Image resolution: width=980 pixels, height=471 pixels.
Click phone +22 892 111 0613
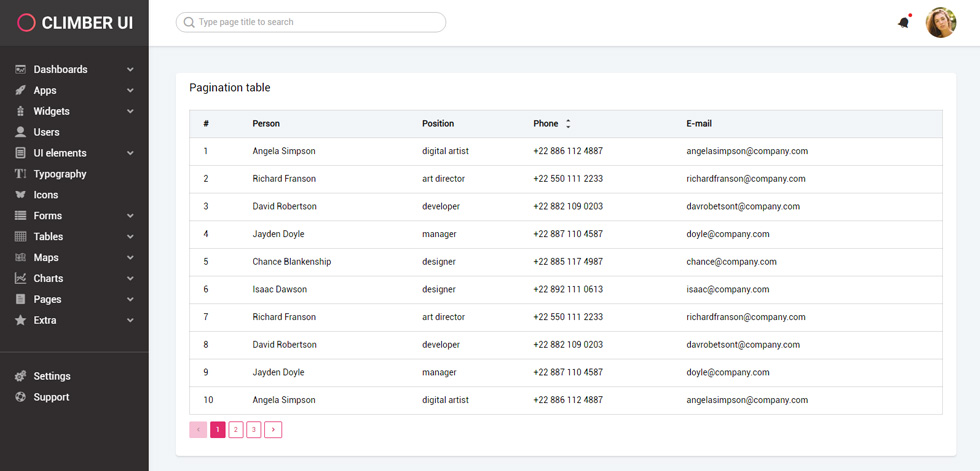(x=568, y=289)
